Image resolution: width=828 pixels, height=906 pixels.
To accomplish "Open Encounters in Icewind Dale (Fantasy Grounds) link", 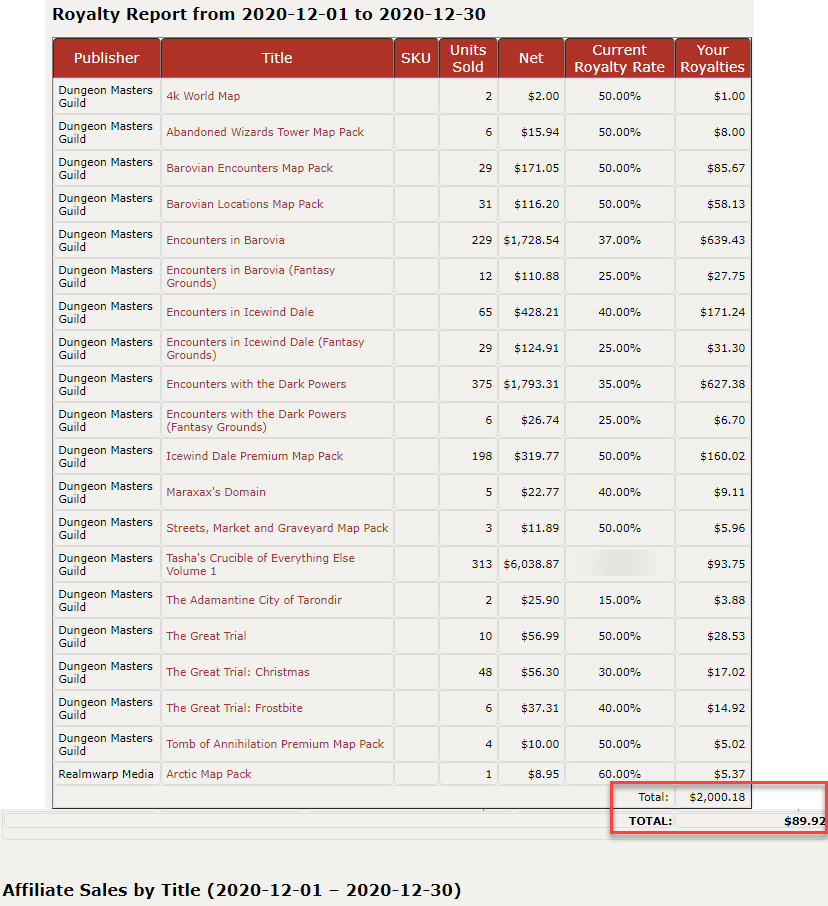I will [265, 348].
